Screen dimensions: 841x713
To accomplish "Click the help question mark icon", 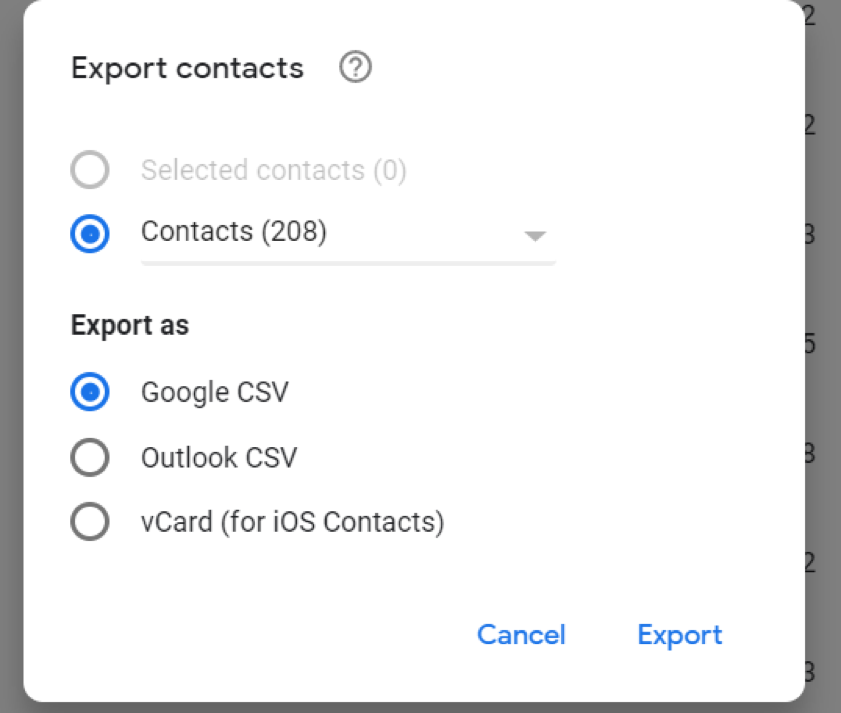I will [x=355, y=68].
